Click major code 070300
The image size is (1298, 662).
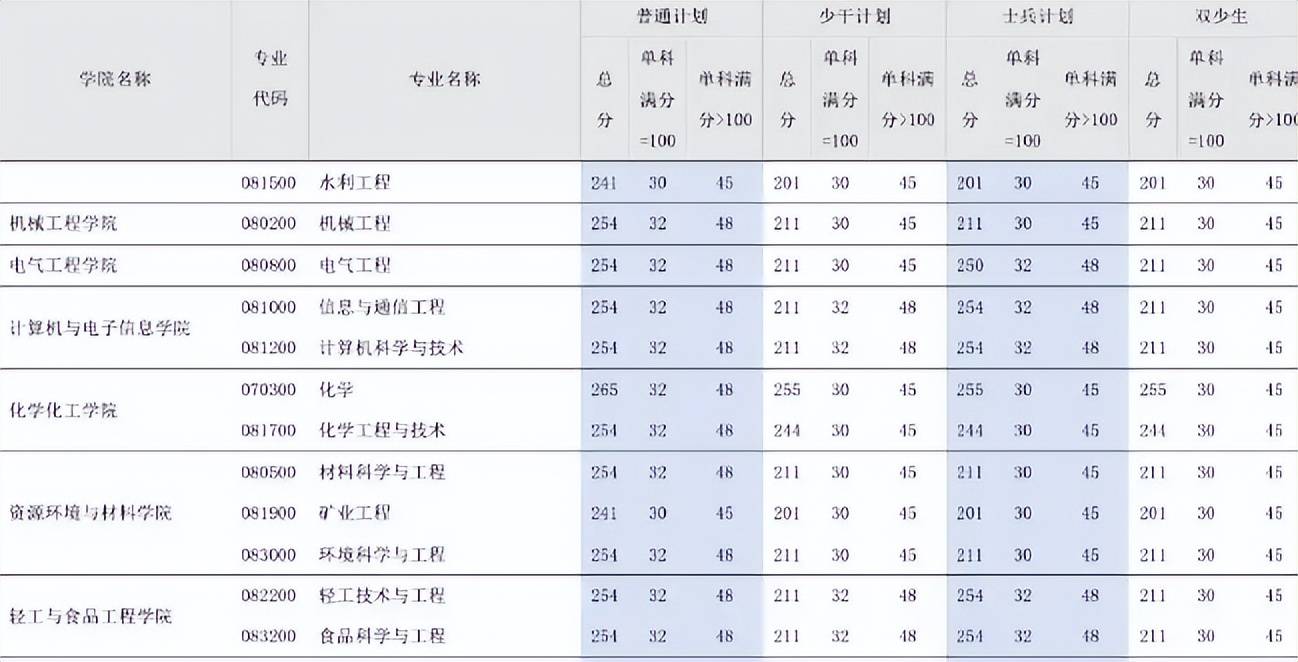coord(268,389)
